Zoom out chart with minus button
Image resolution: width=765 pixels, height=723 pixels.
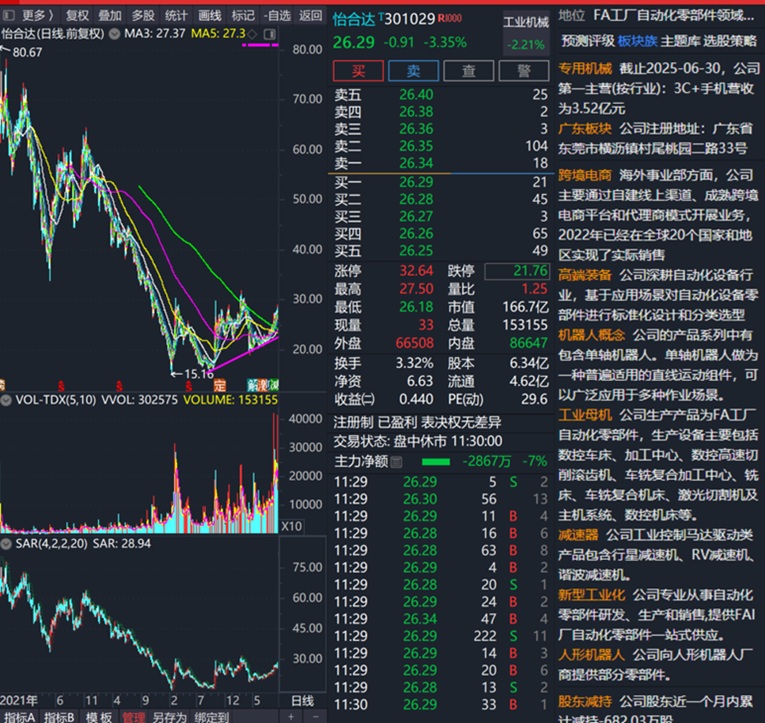click(316, 717)
